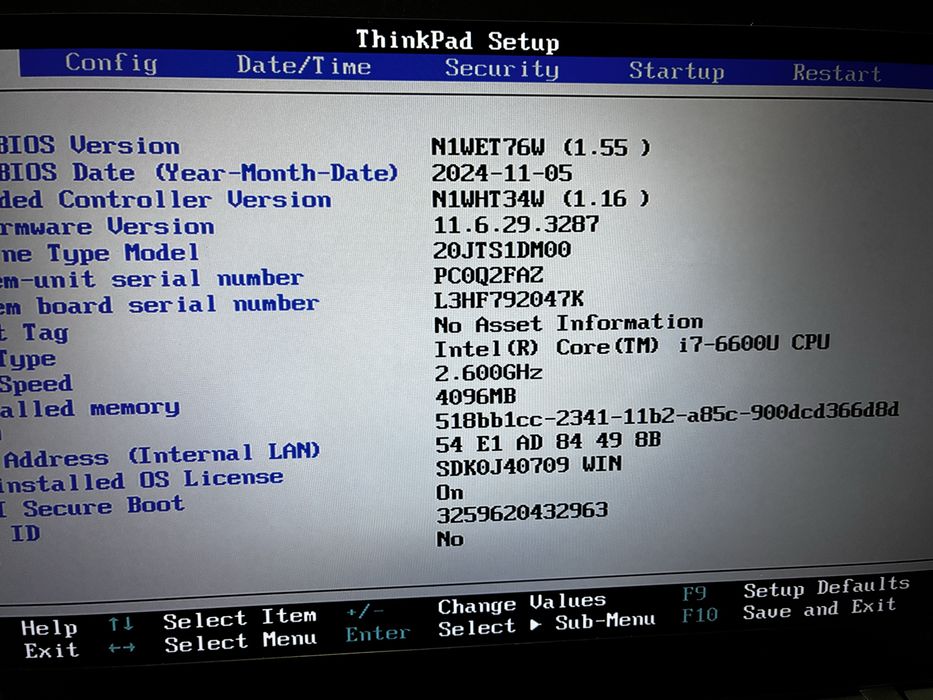
Task: Click the Select Item hint
Action: pyautogui.click(x=240, y=618)
